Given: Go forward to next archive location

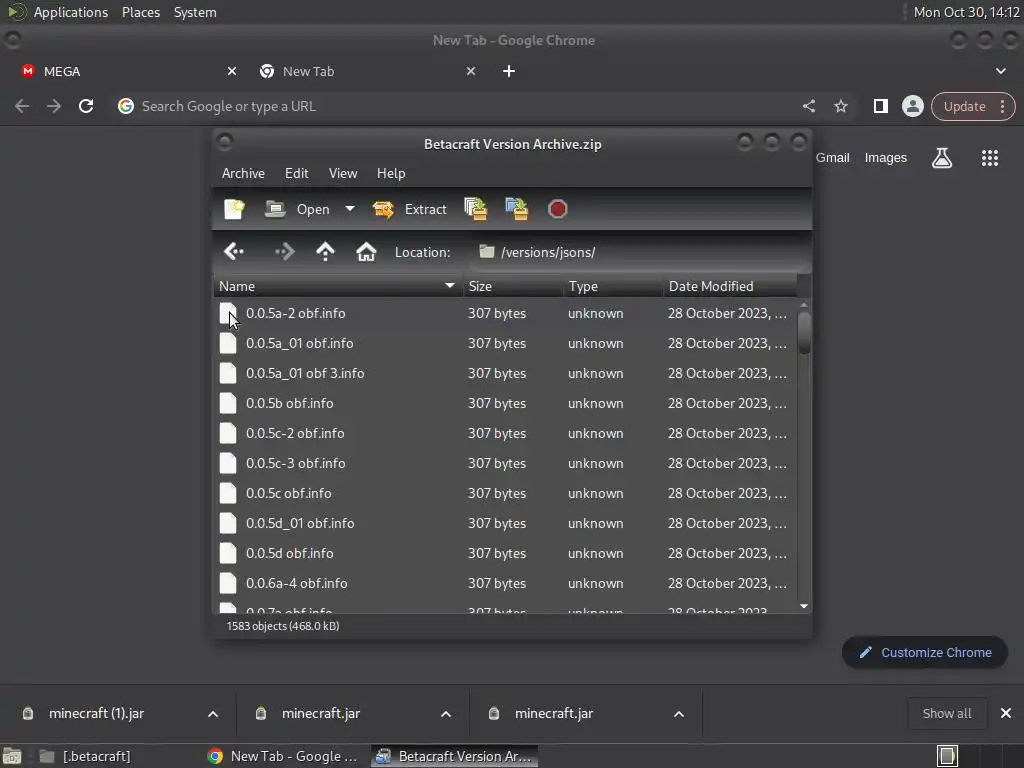Looking at the screenshot, I should tap(285, 251).
